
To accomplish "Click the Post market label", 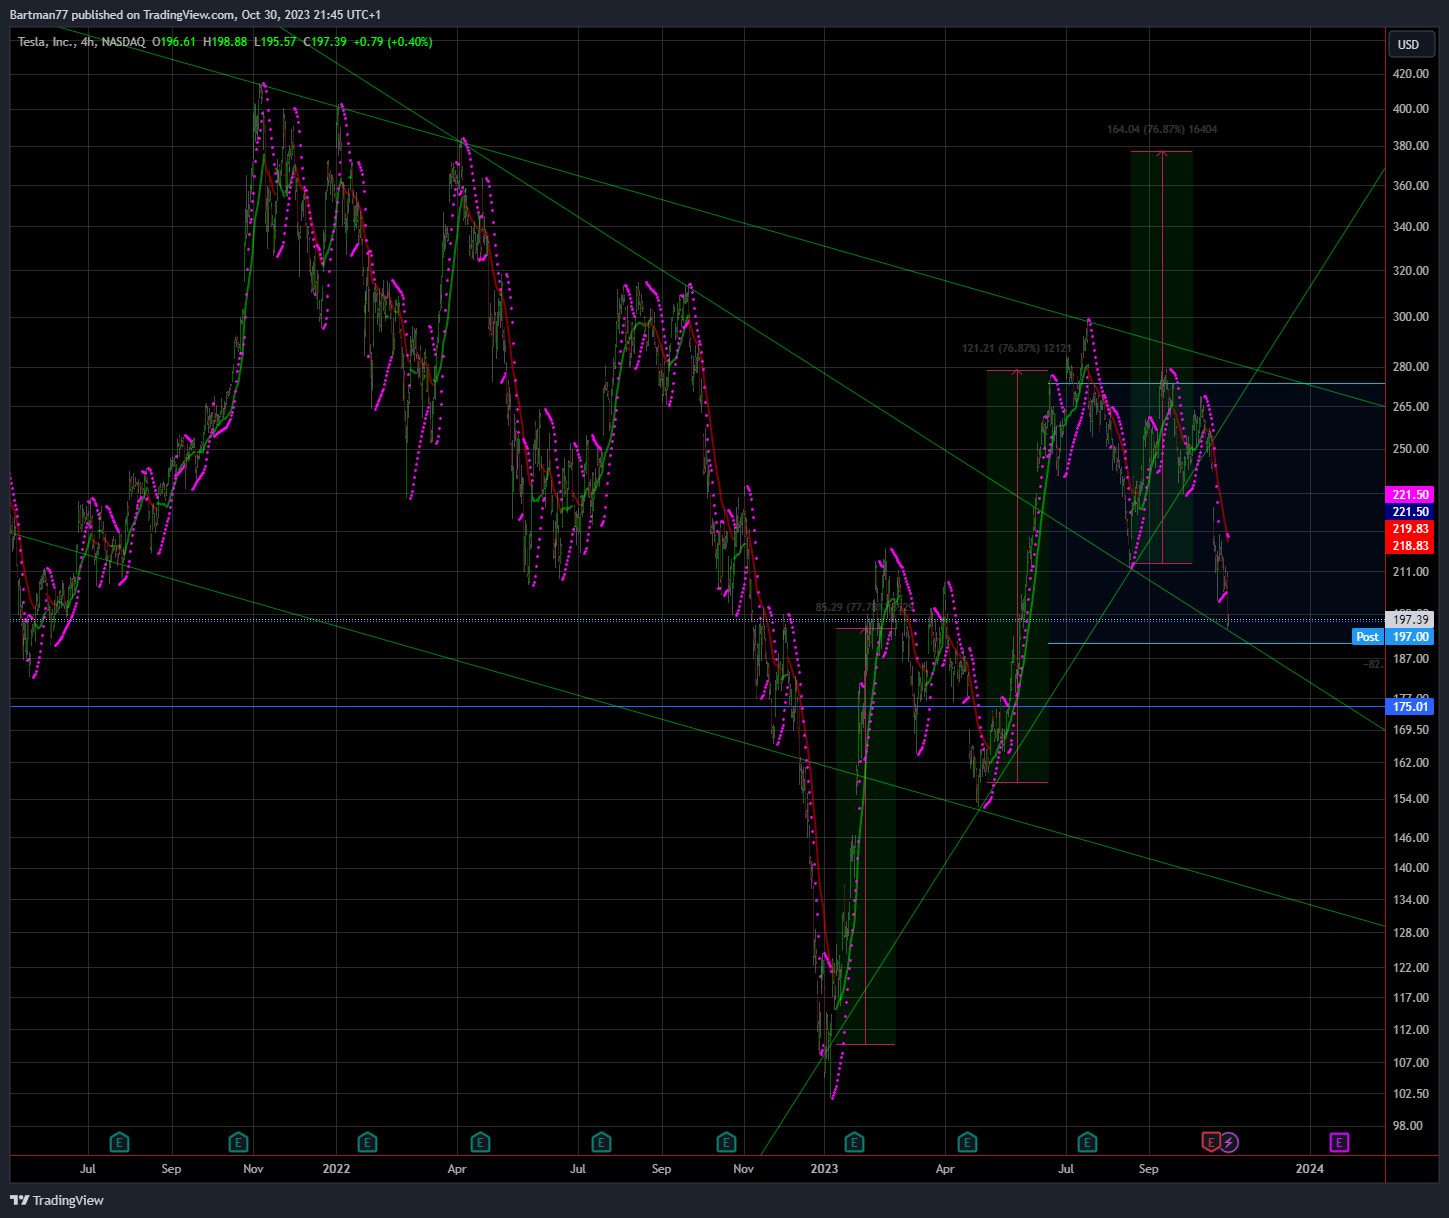I will click(x=1368, y=637).
